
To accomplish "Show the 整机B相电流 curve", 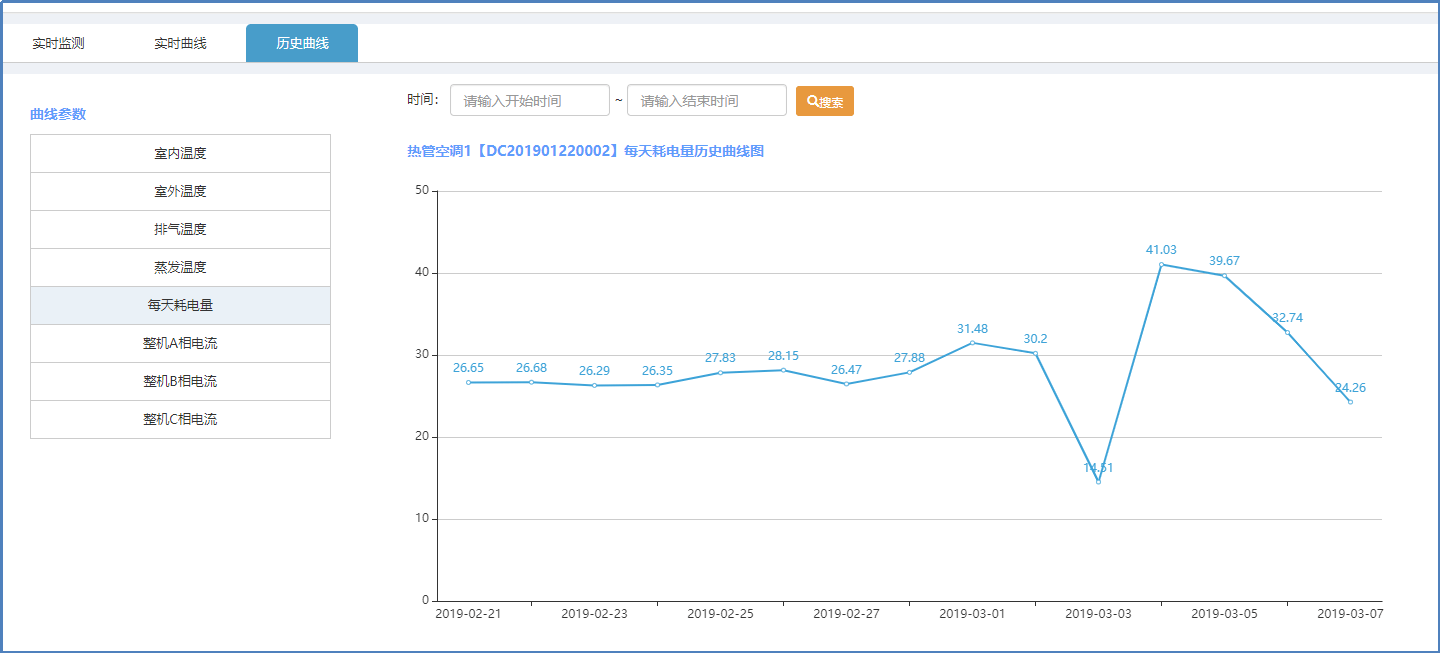I will click(x=180, y=382).
